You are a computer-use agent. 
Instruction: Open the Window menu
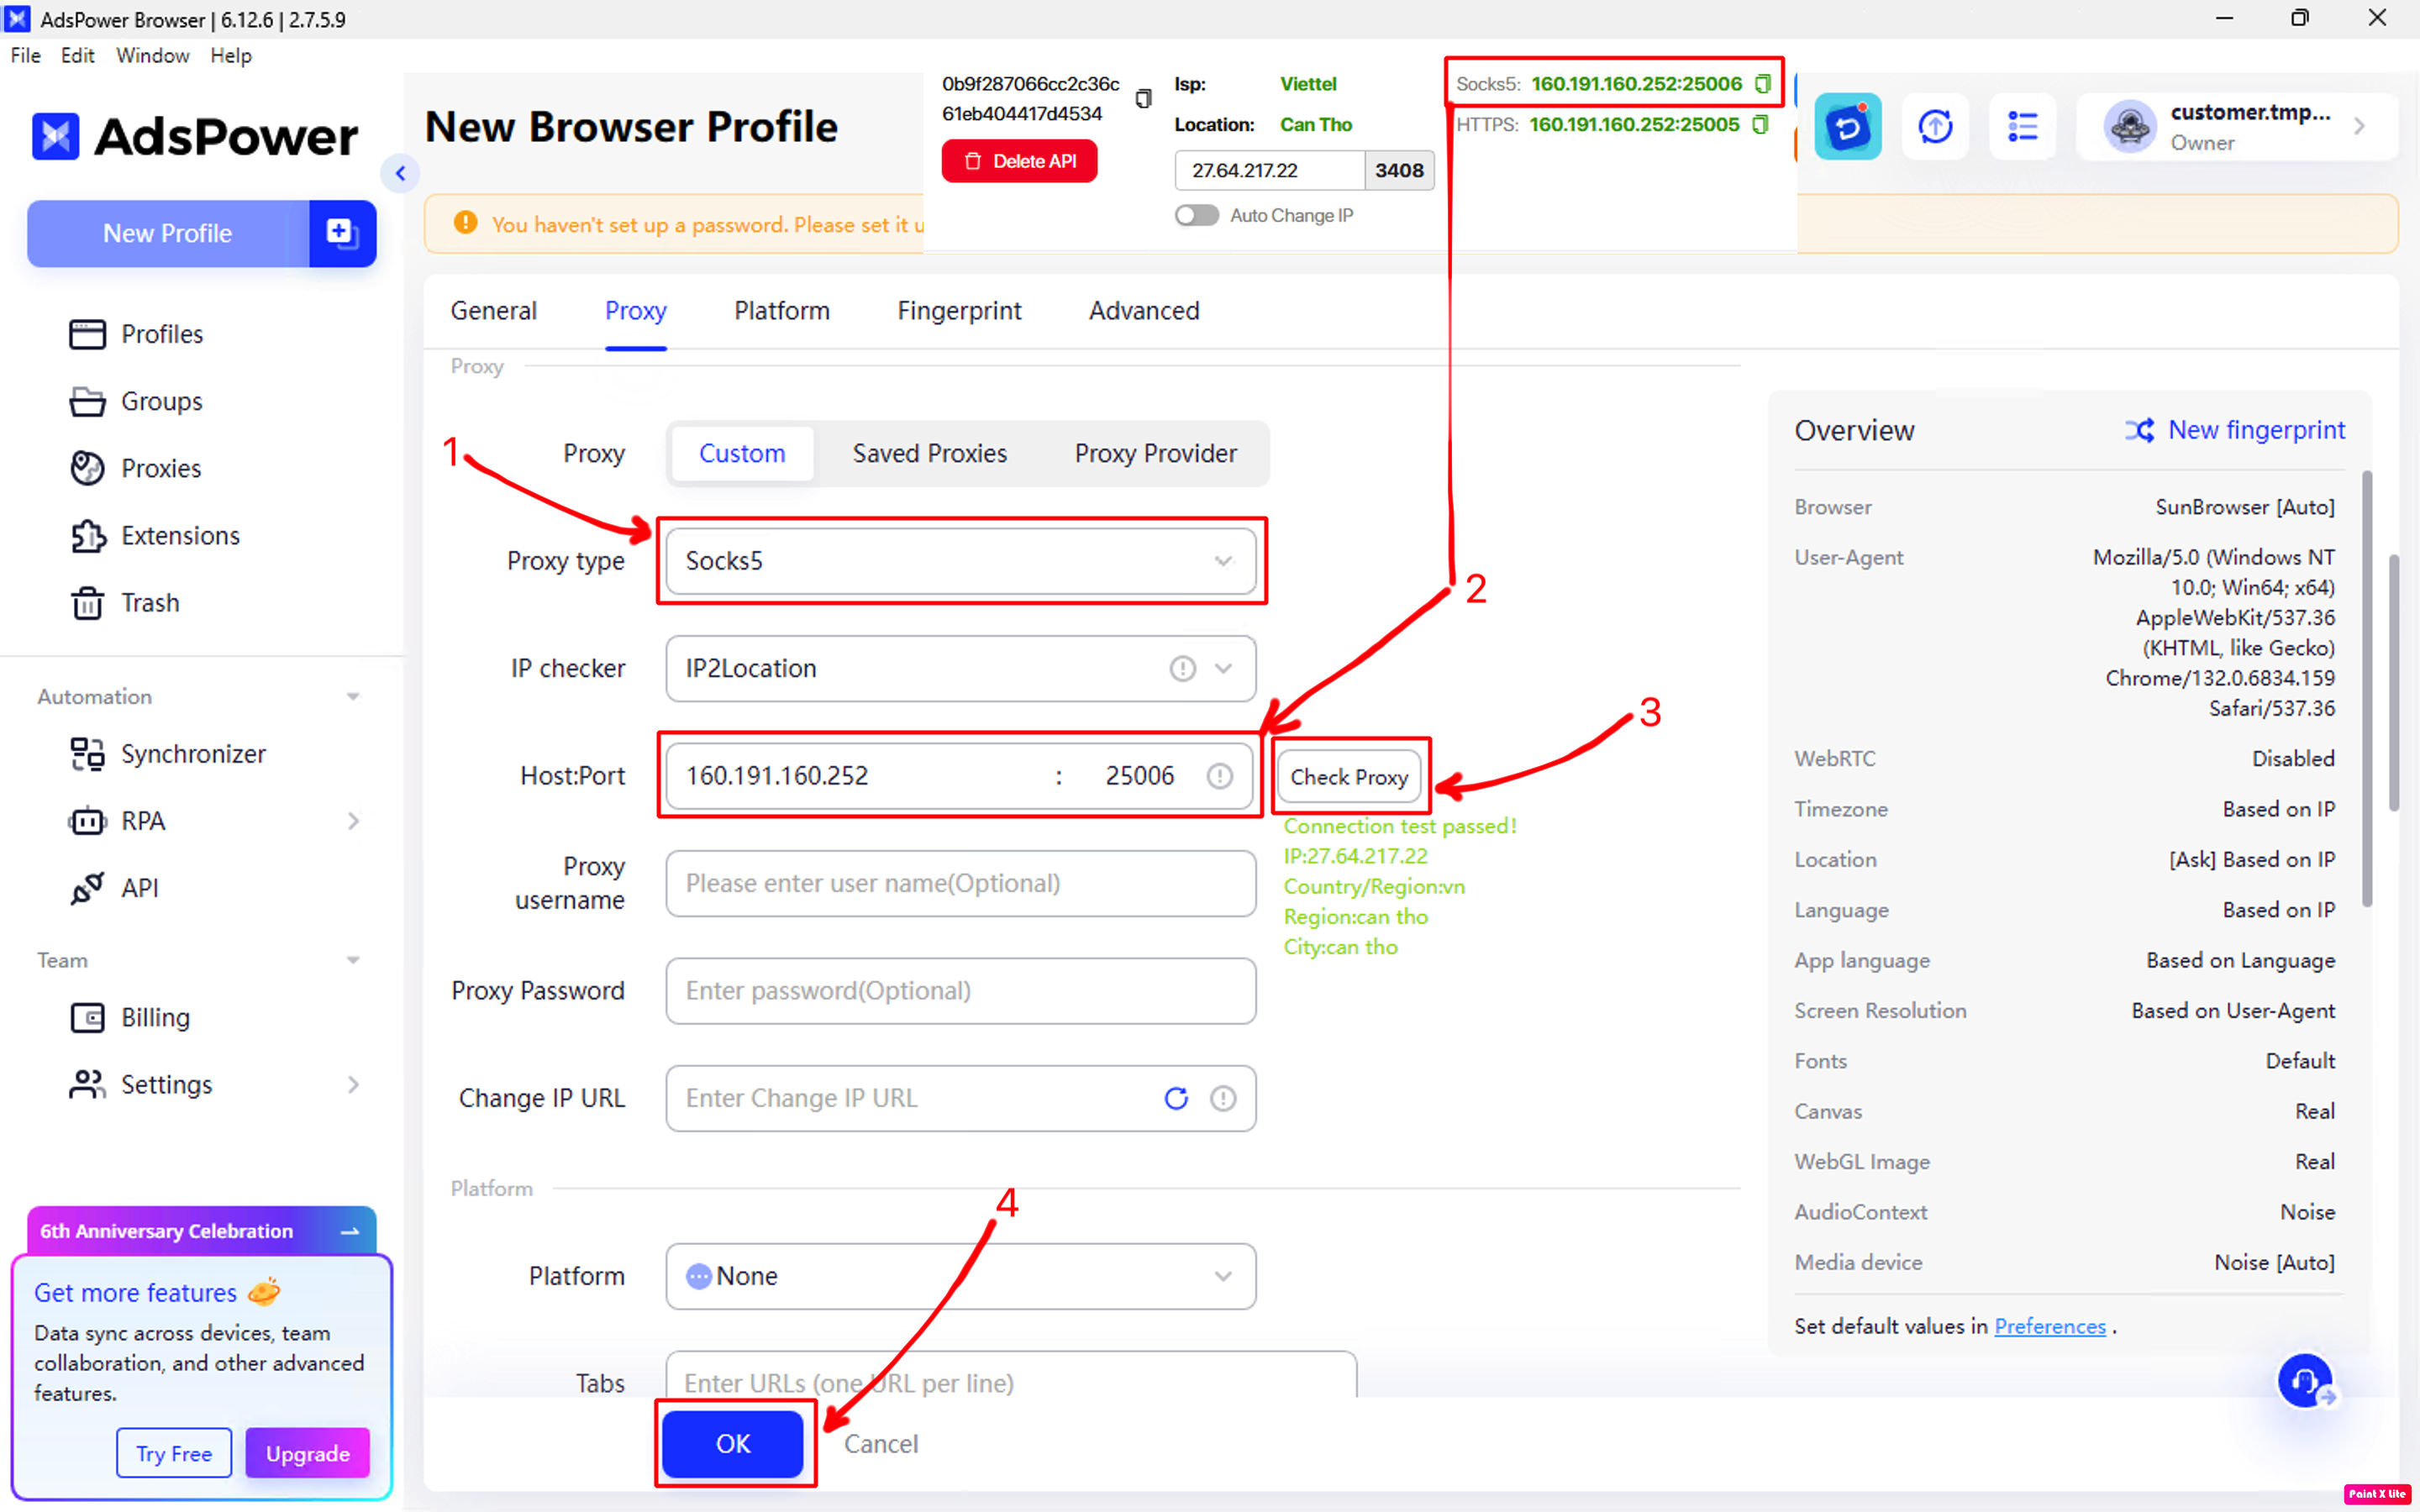click(x=152, y=56)
